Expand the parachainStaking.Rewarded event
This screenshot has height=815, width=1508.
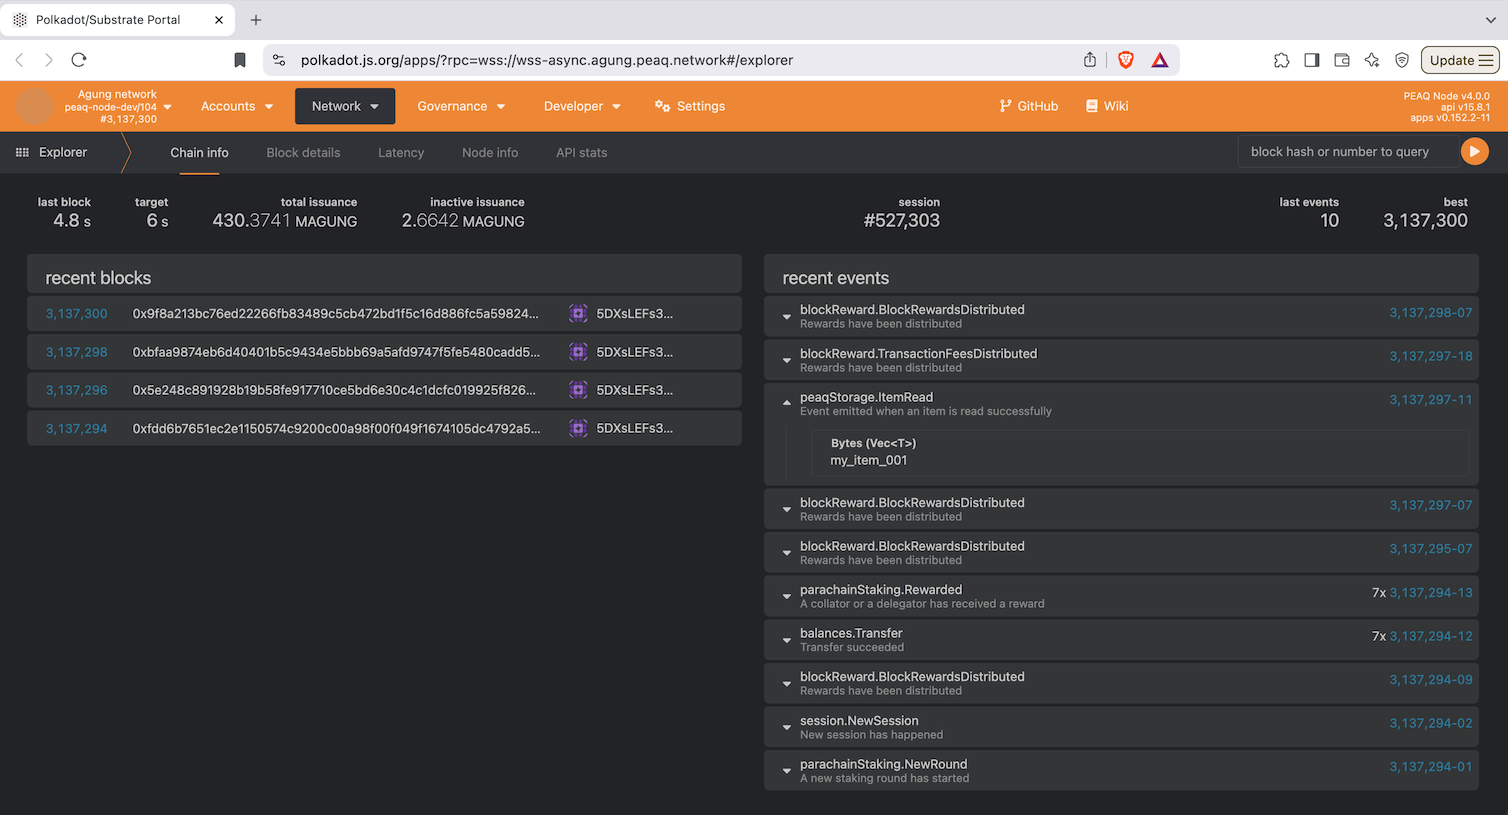pyautogui.click(x=787, y=597)
